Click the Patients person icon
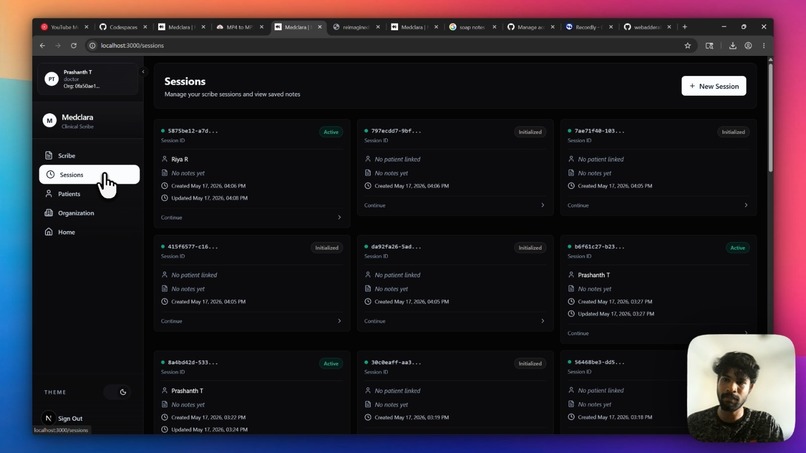806x453 pixels. point(49,194)
